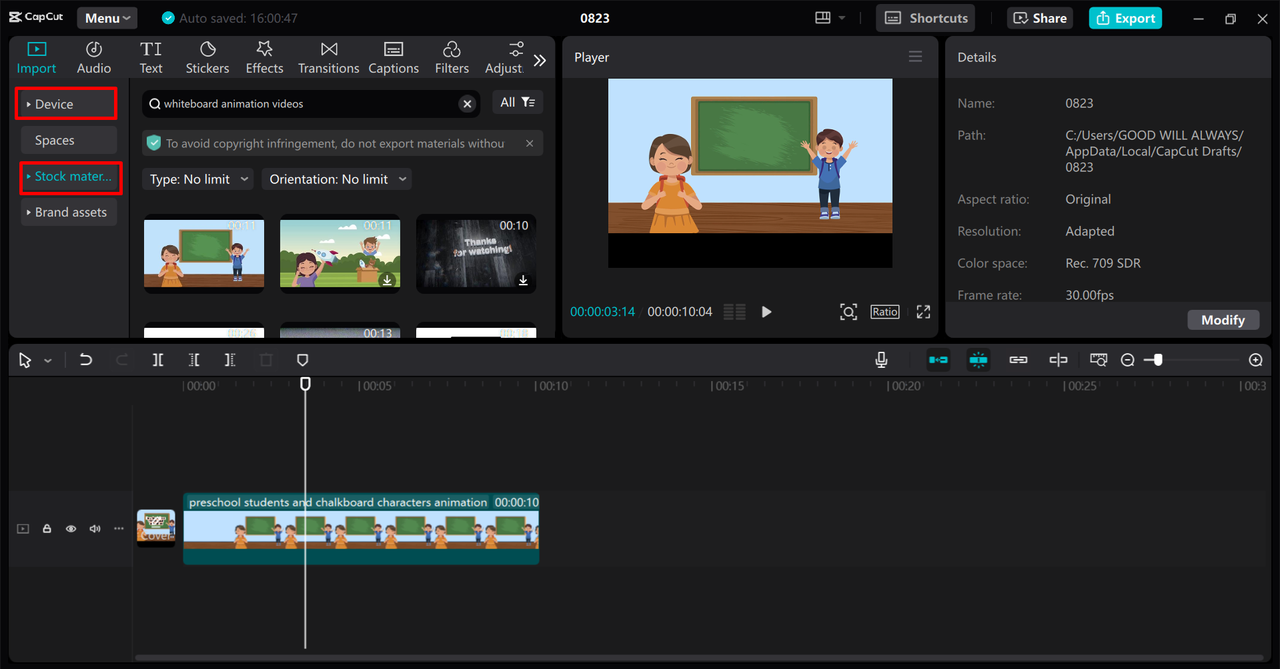1280x669 pixels.
Task: Toggle auto snapping
Action: tap(978, 360)
